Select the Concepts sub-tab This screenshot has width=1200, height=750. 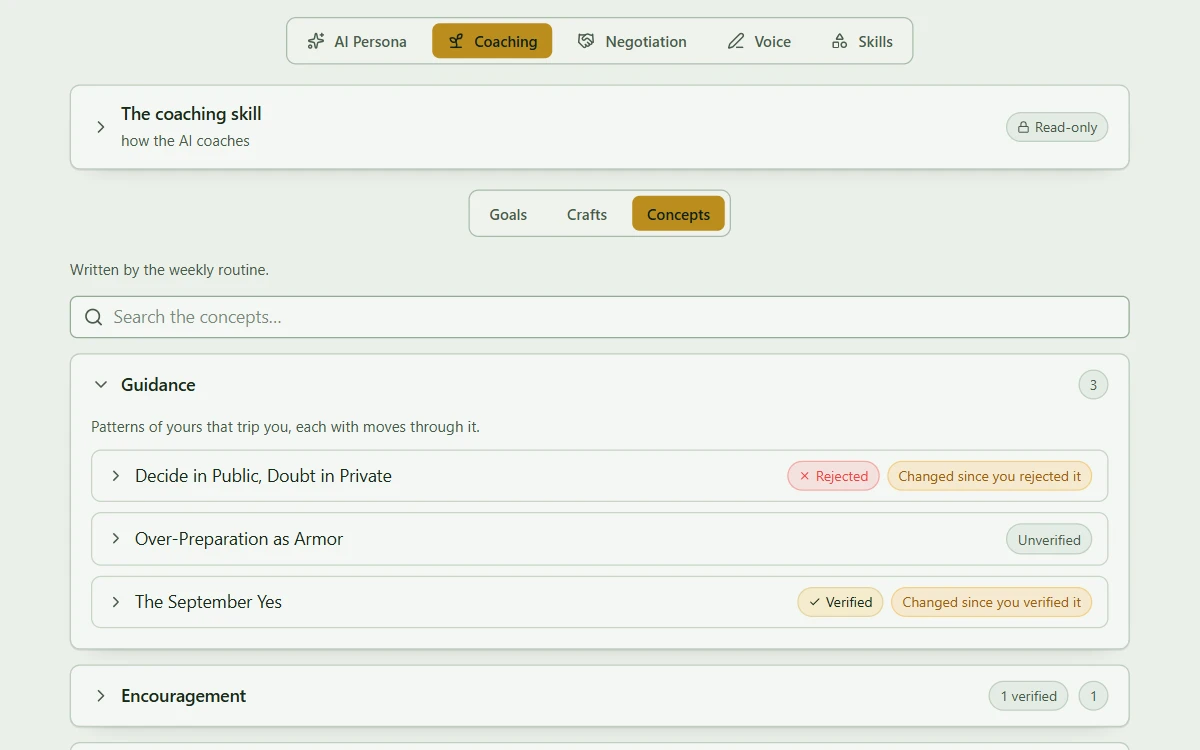click(x=678, y=214)
